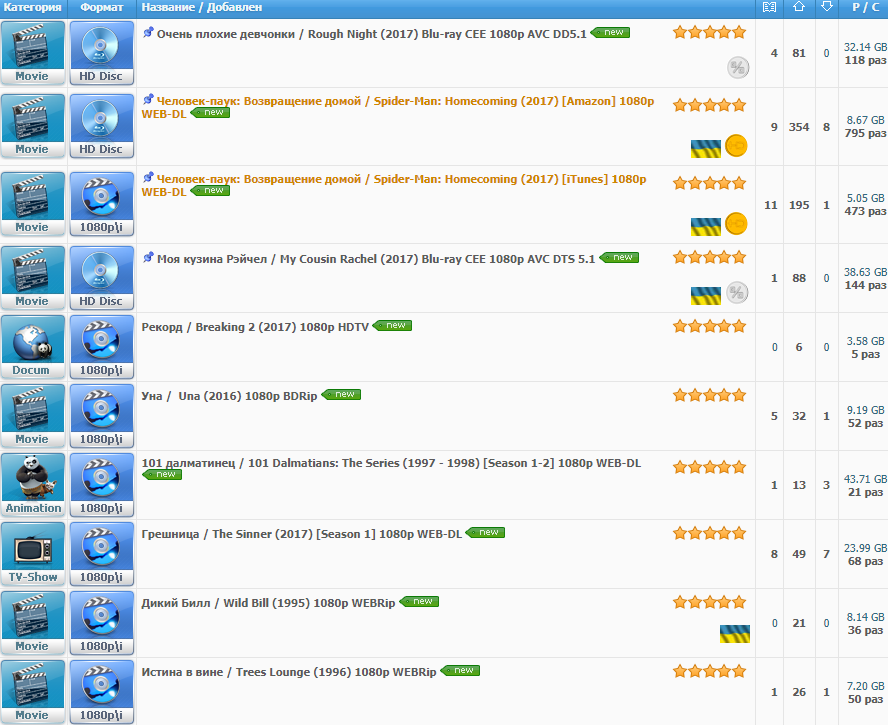Screen dimensions: 888x725
Task: Sort by Р / С size column header
Action: tap(866, 7)
